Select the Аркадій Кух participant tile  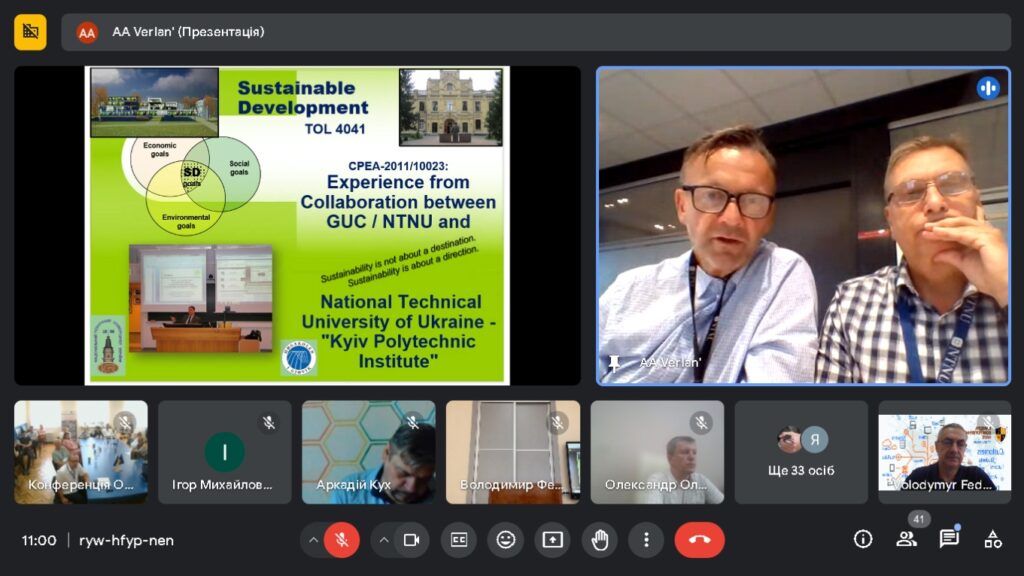(368, 452)
